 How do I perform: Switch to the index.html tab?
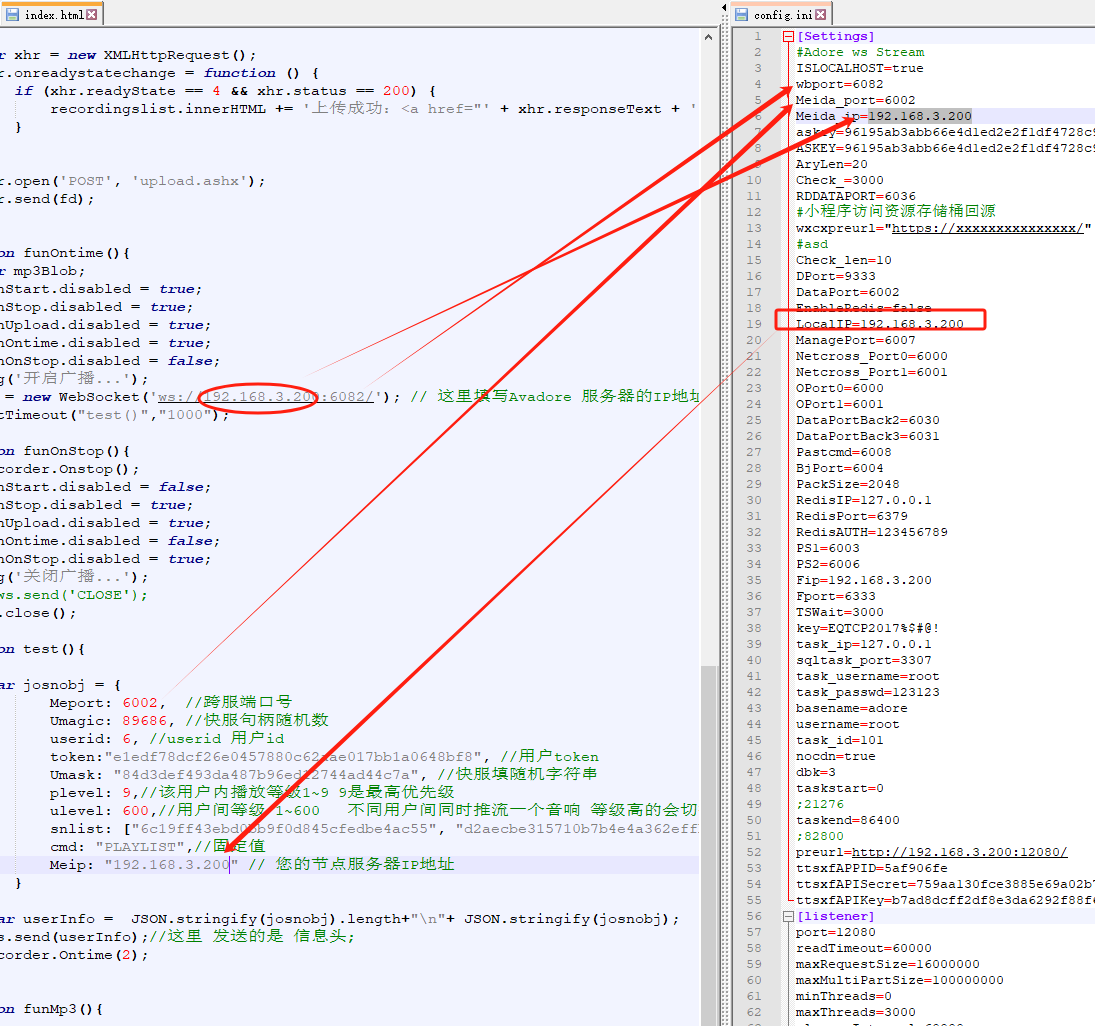[52, 14]
